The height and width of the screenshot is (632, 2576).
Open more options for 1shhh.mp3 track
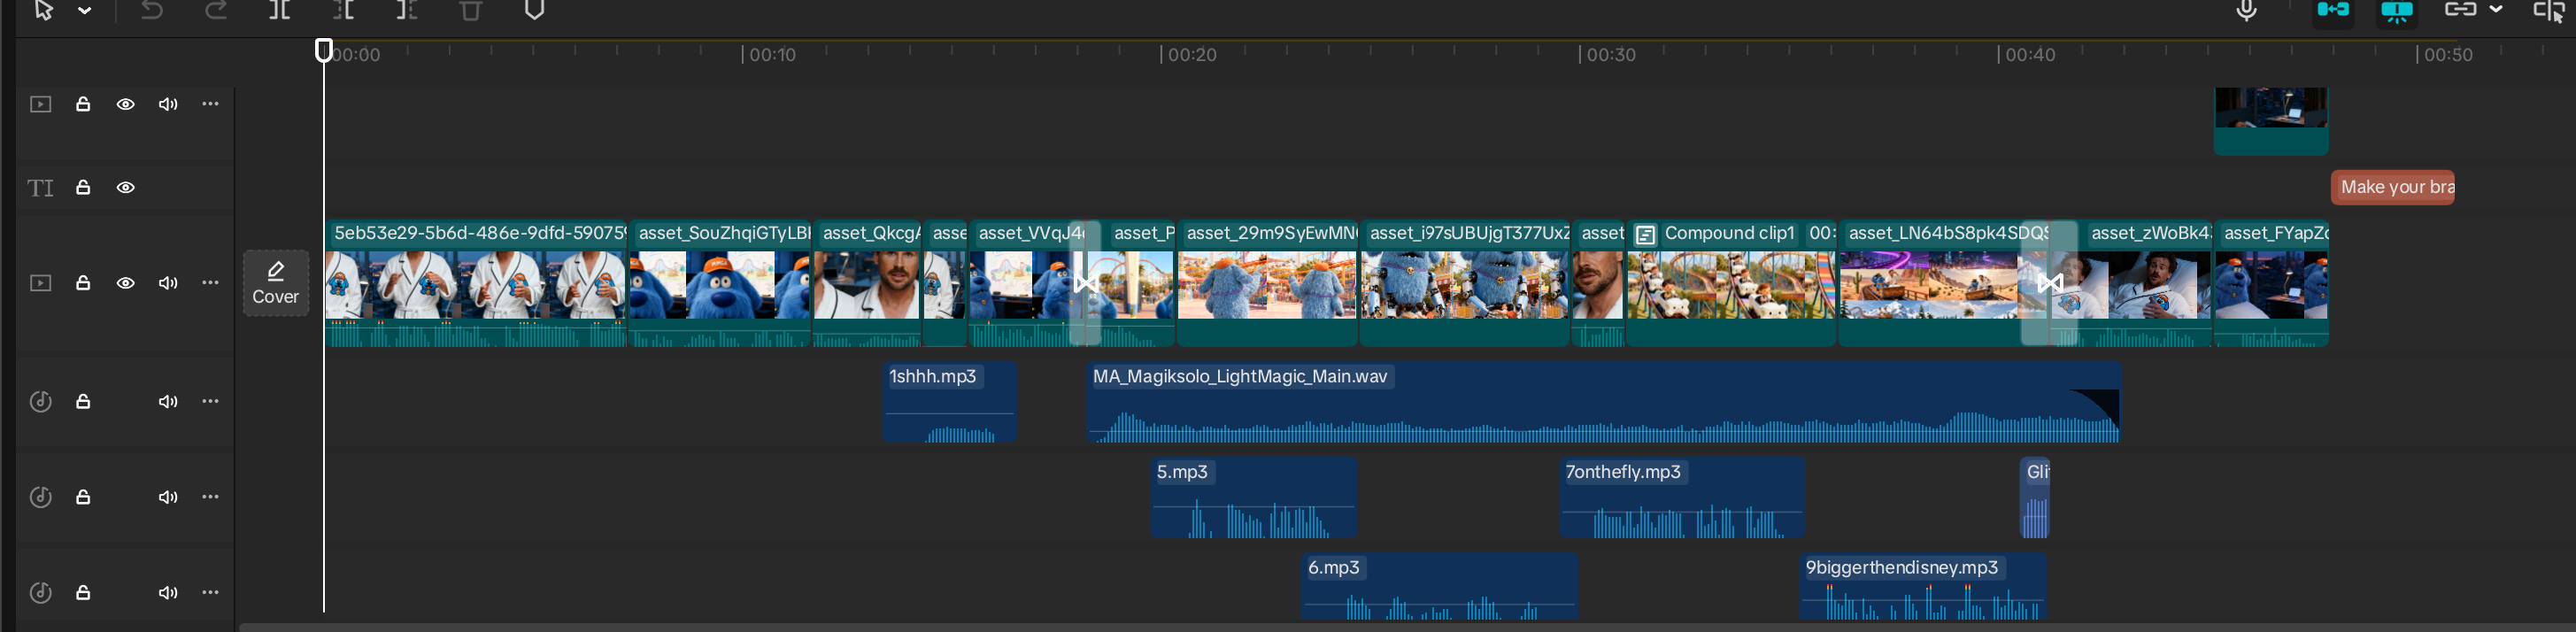[x=210, y=401]
